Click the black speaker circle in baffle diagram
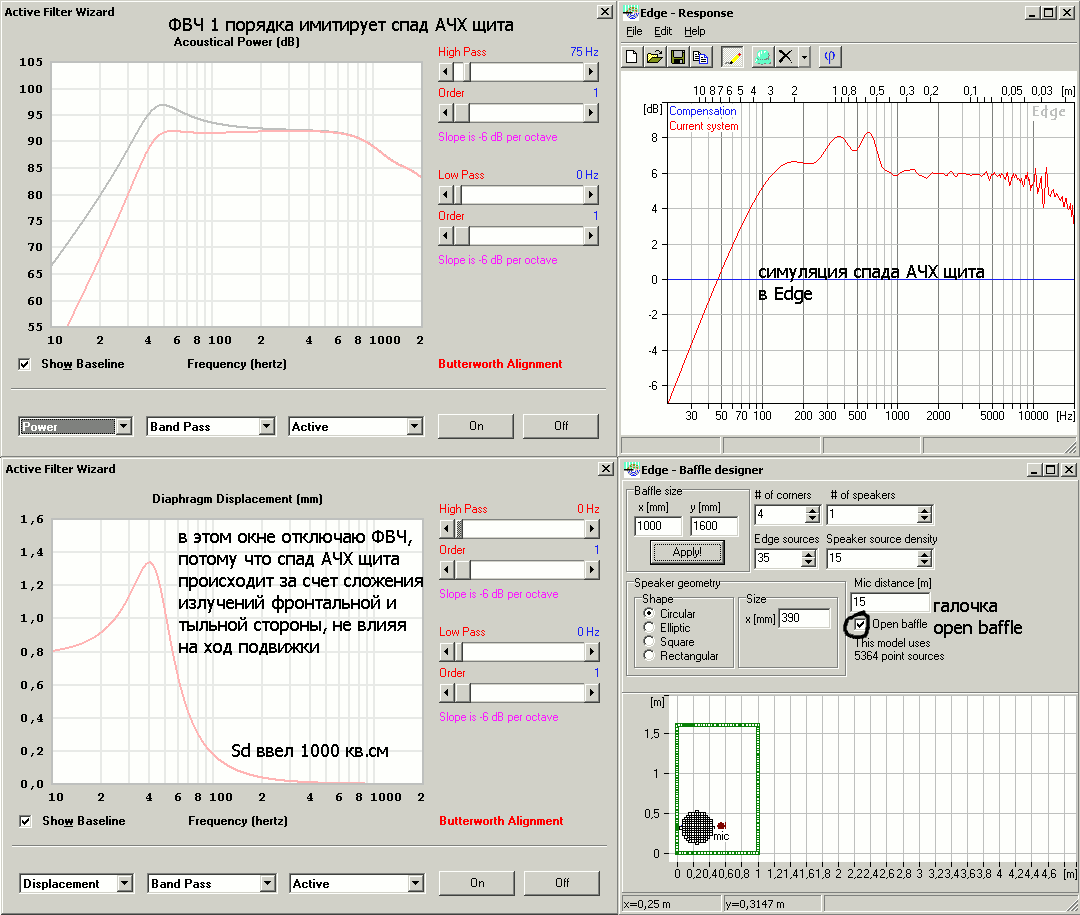This screenshot has height=915, width=1080. pos(697,827)
